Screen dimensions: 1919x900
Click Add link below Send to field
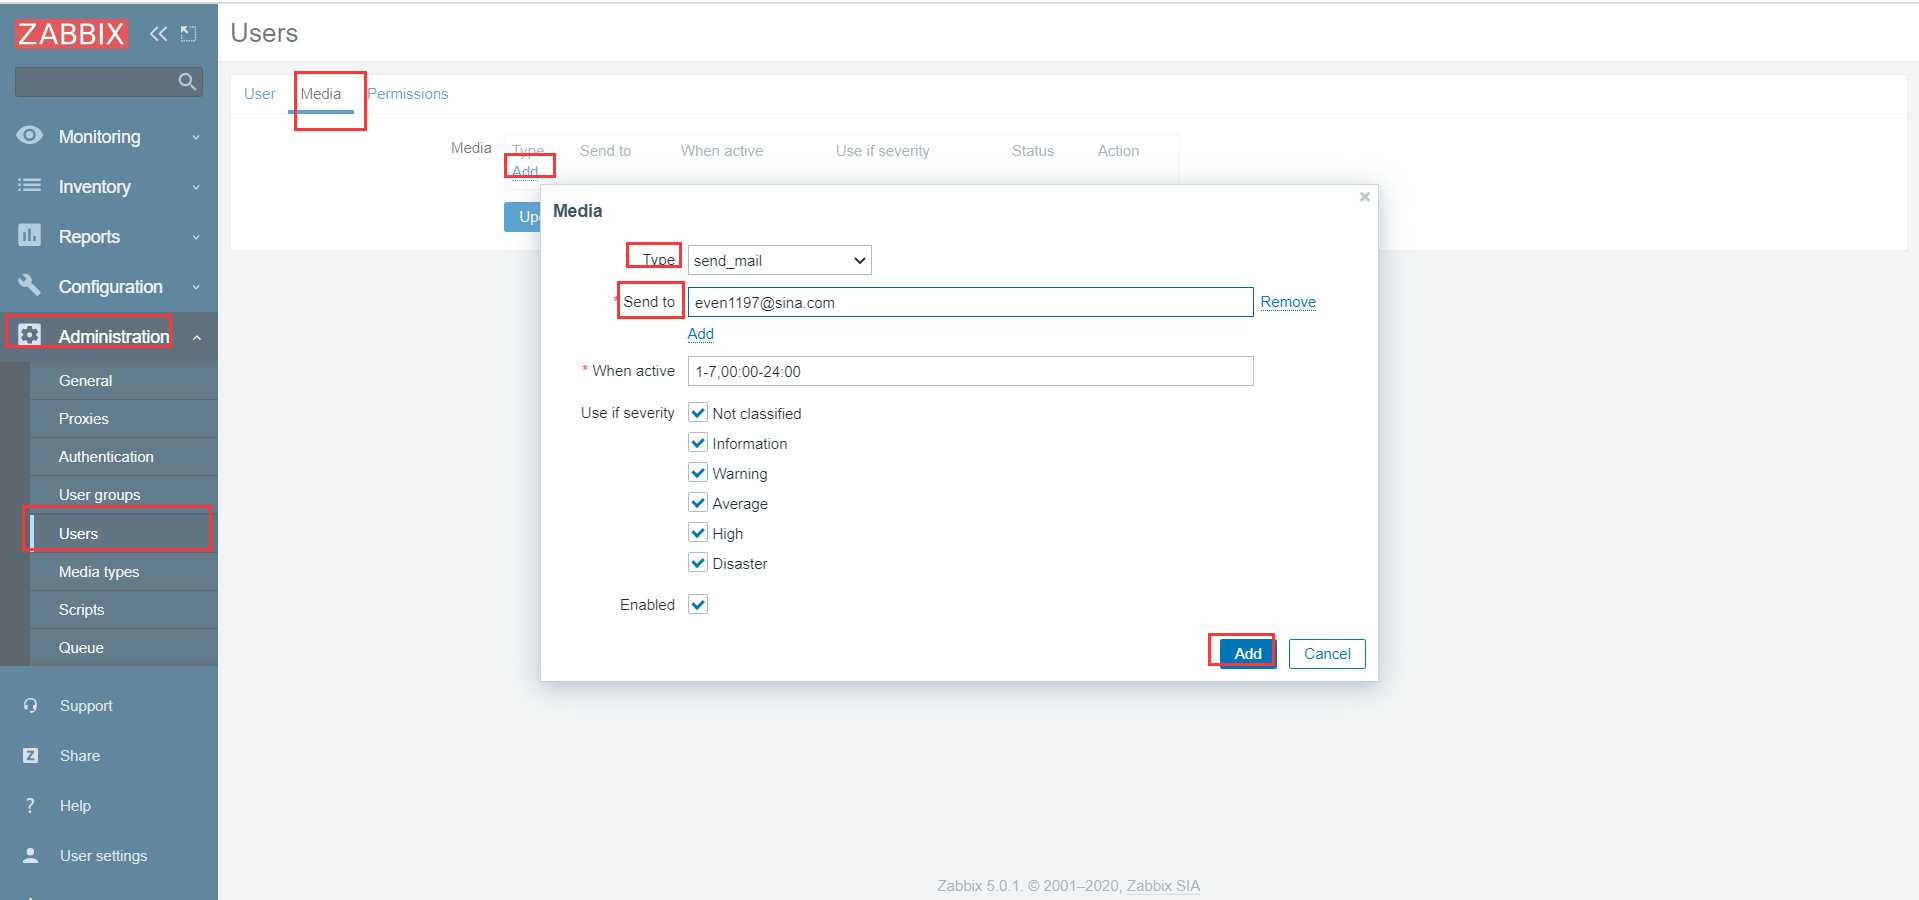tap(700, 334)
